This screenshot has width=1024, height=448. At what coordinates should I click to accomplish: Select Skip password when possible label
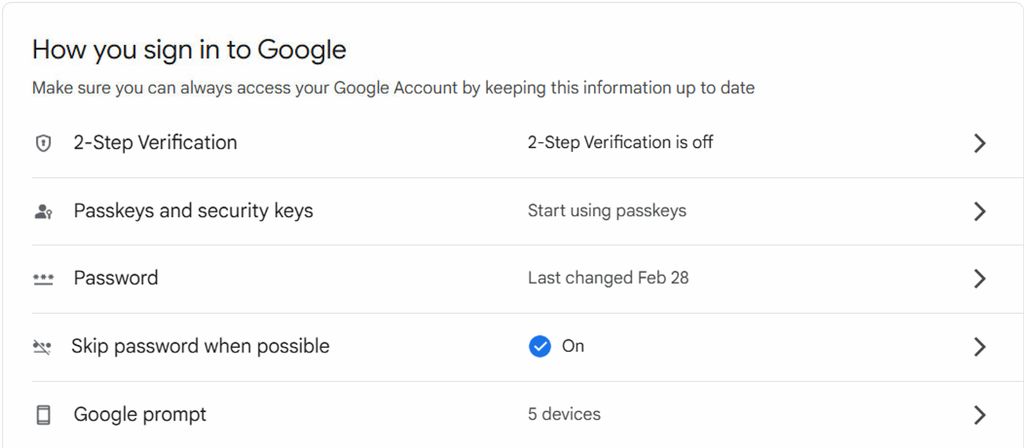[x=200, y=346]
